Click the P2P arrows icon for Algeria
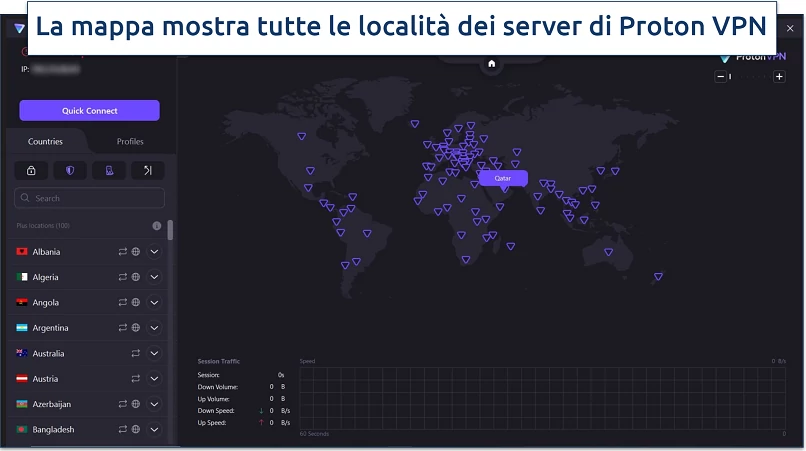Image resolution: width=806 pixels, height=451 pixels. click(x=122, y=277)
